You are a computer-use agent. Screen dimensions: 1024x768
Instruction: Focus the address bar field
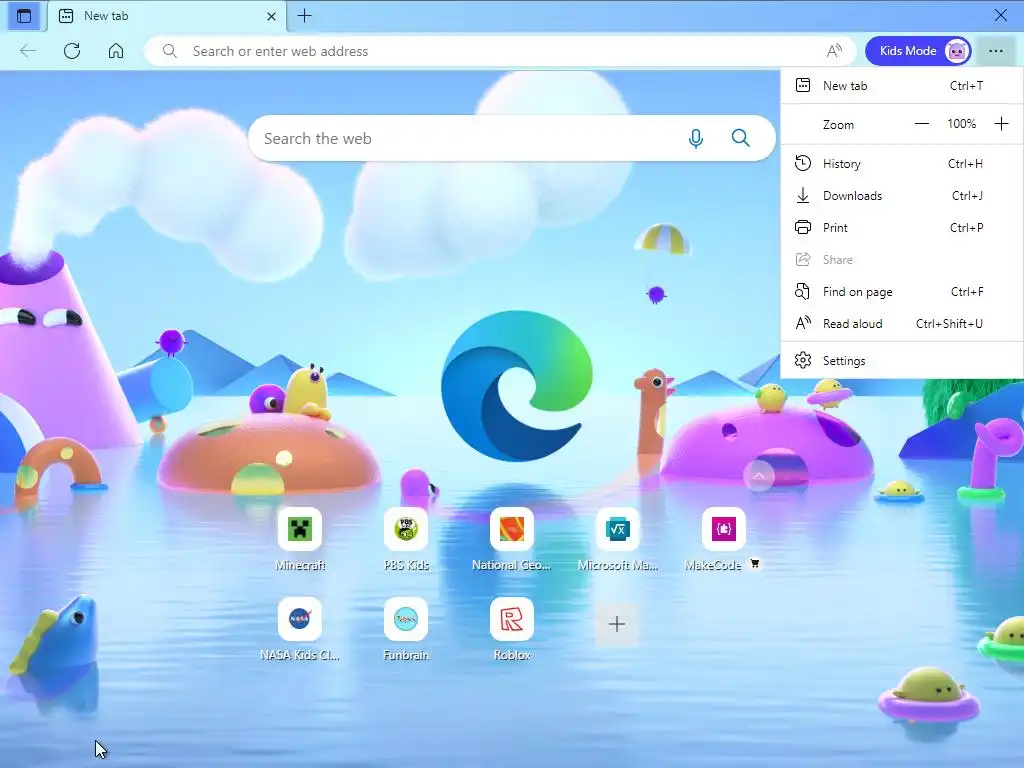(500, 51)
